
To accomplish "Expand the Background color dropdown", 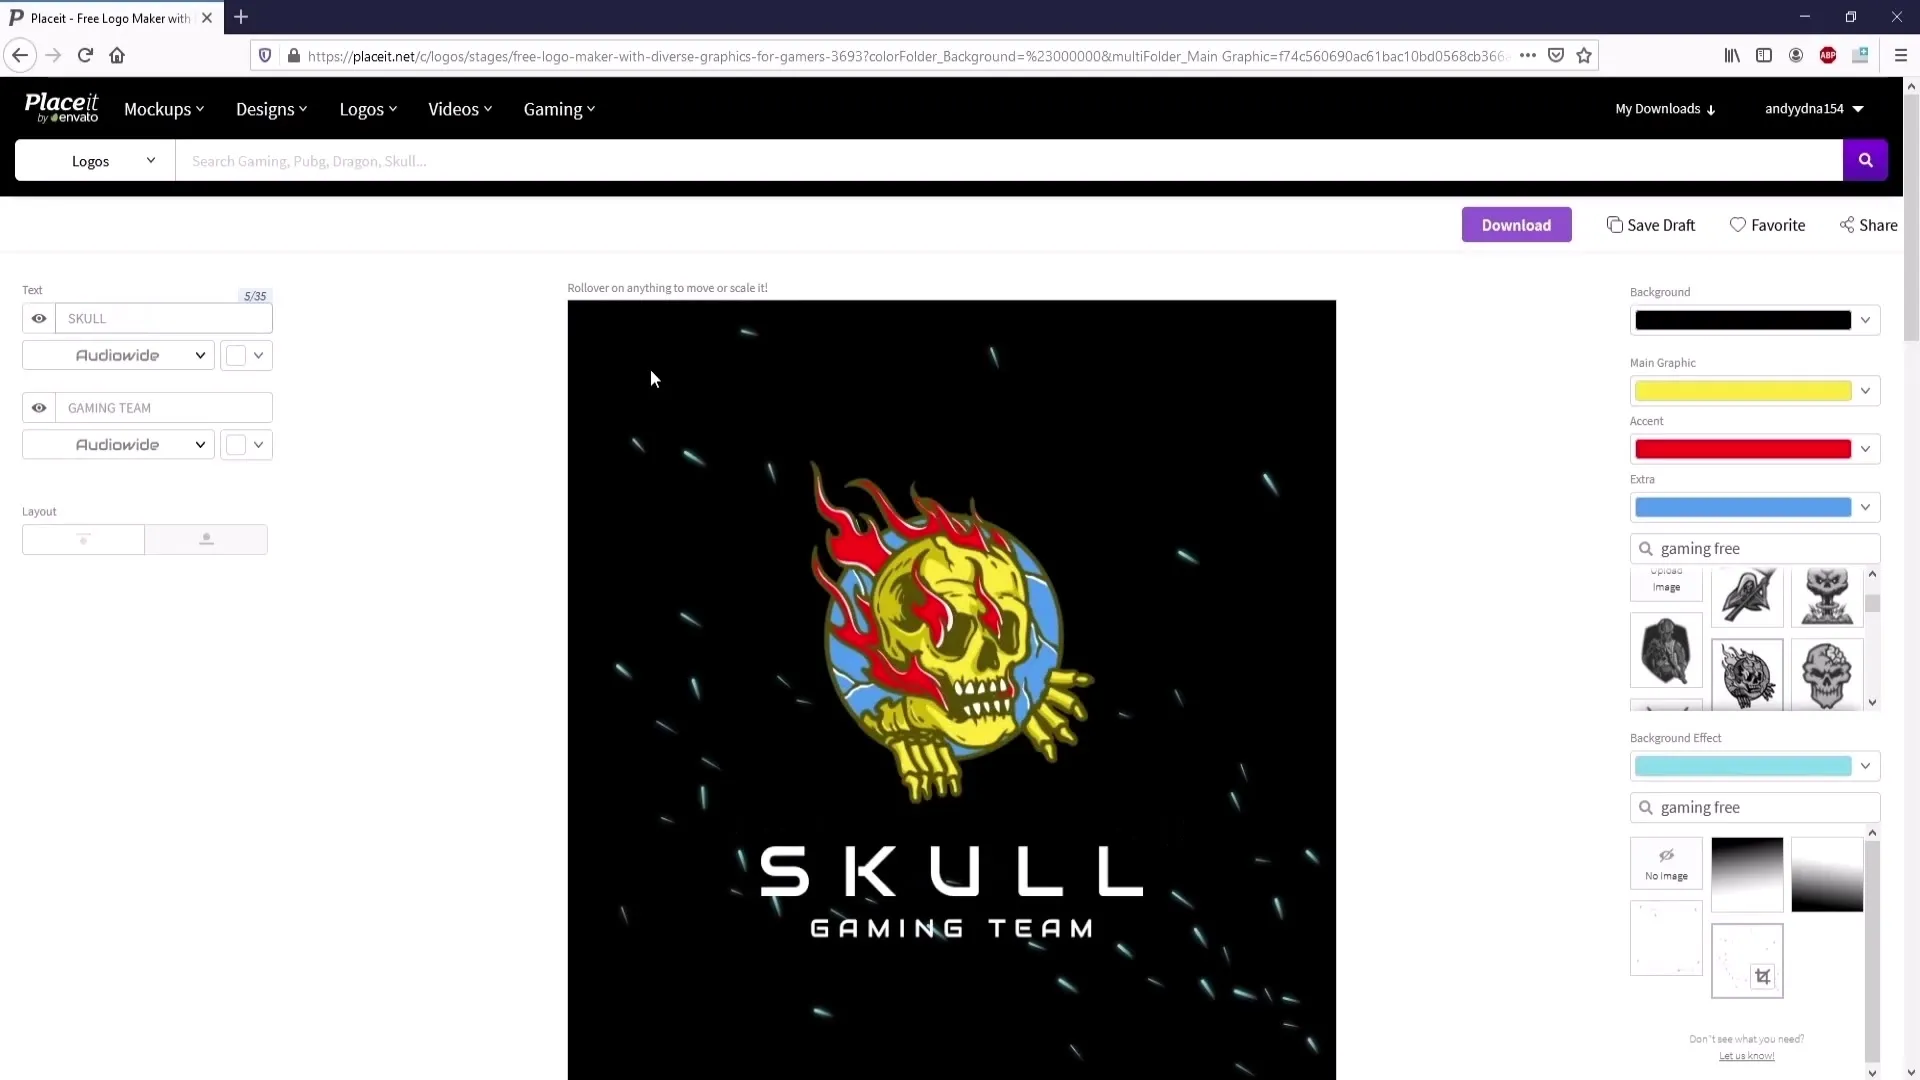I will pos(1865,319).
